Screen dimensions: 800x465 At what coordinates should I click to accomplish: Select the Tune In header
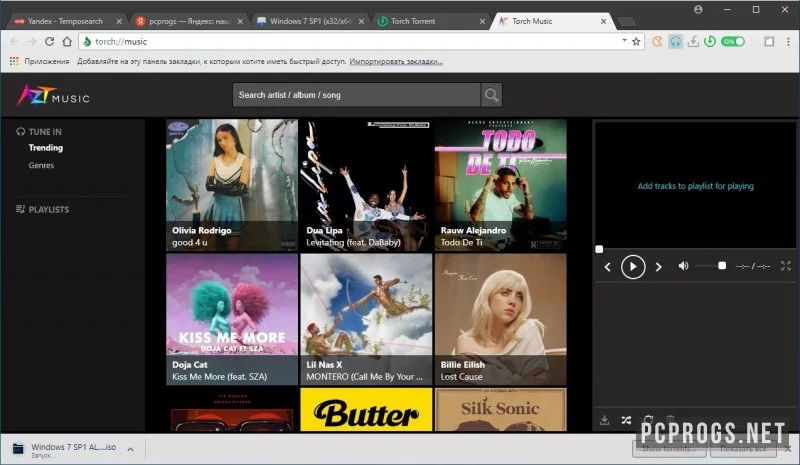coord(39,132)
